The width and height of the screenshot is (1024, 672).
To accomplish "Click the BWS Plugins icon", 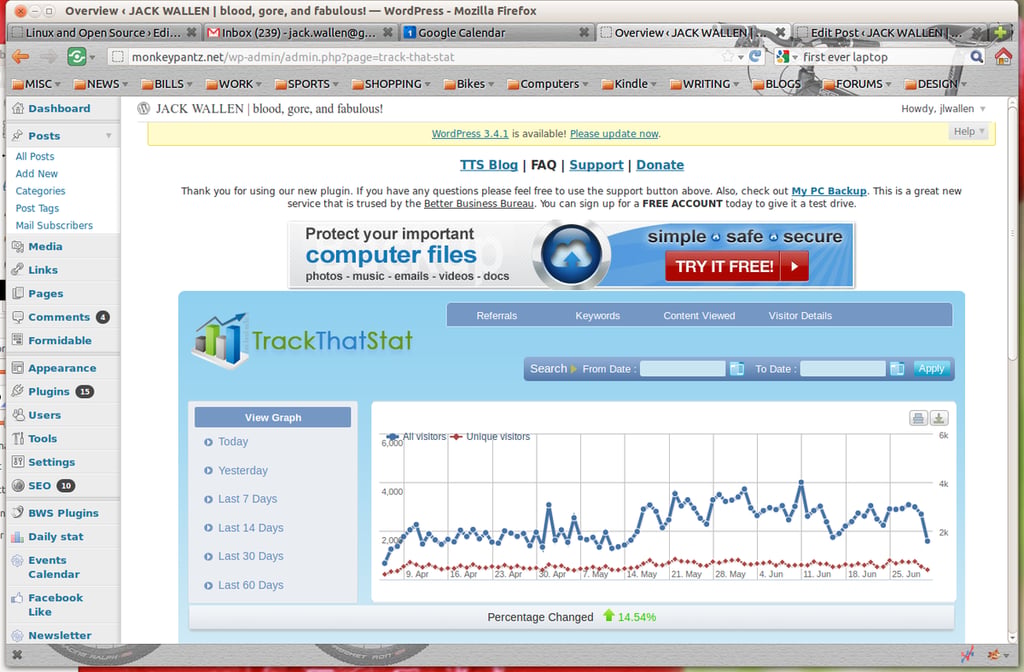I will [x=18, y=513].
